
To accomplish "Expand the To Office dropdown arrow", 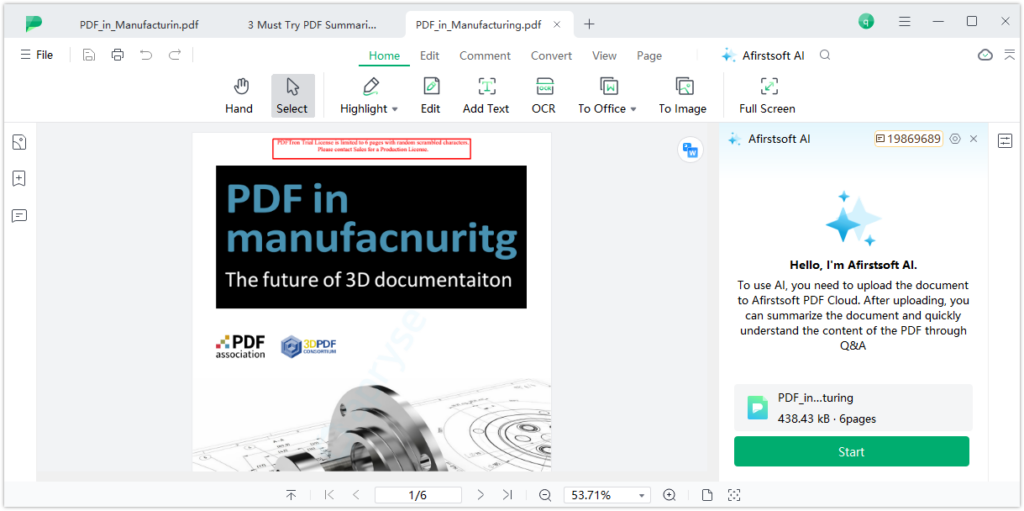I will 633,109.
